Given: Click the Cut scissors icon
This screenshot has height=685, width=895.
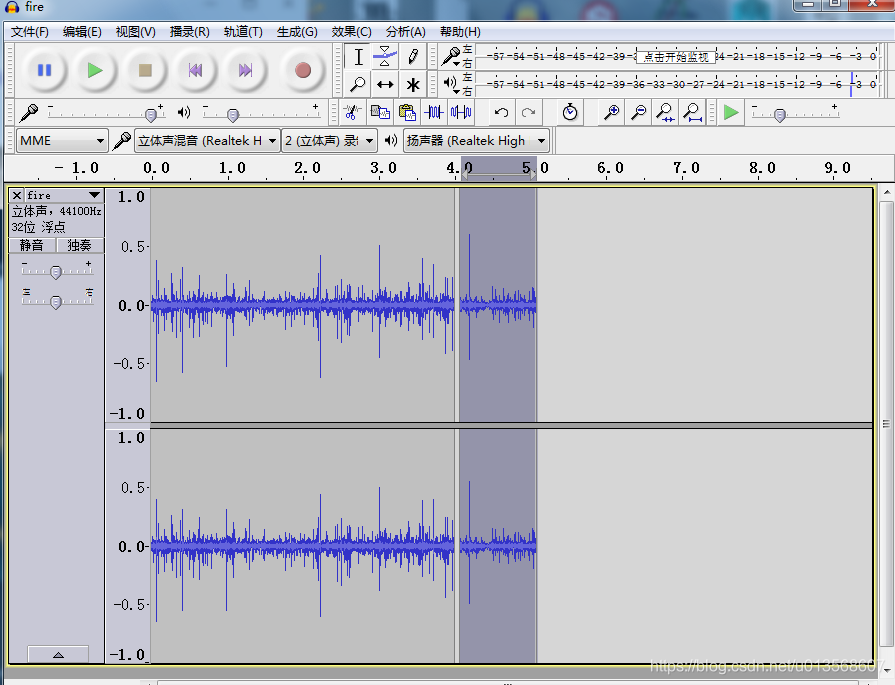Looking at the screenshot, I should click(x=352, y=112).
